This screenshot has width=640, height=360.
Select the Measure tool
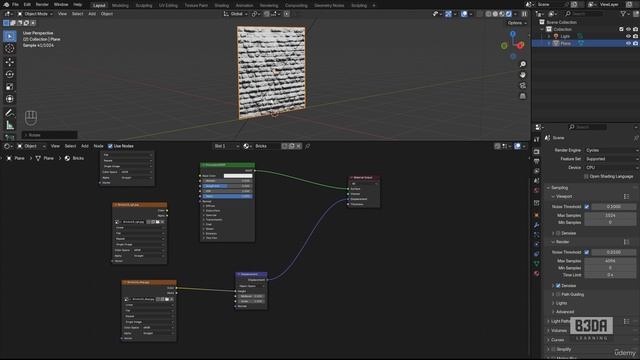pos(10,125)
